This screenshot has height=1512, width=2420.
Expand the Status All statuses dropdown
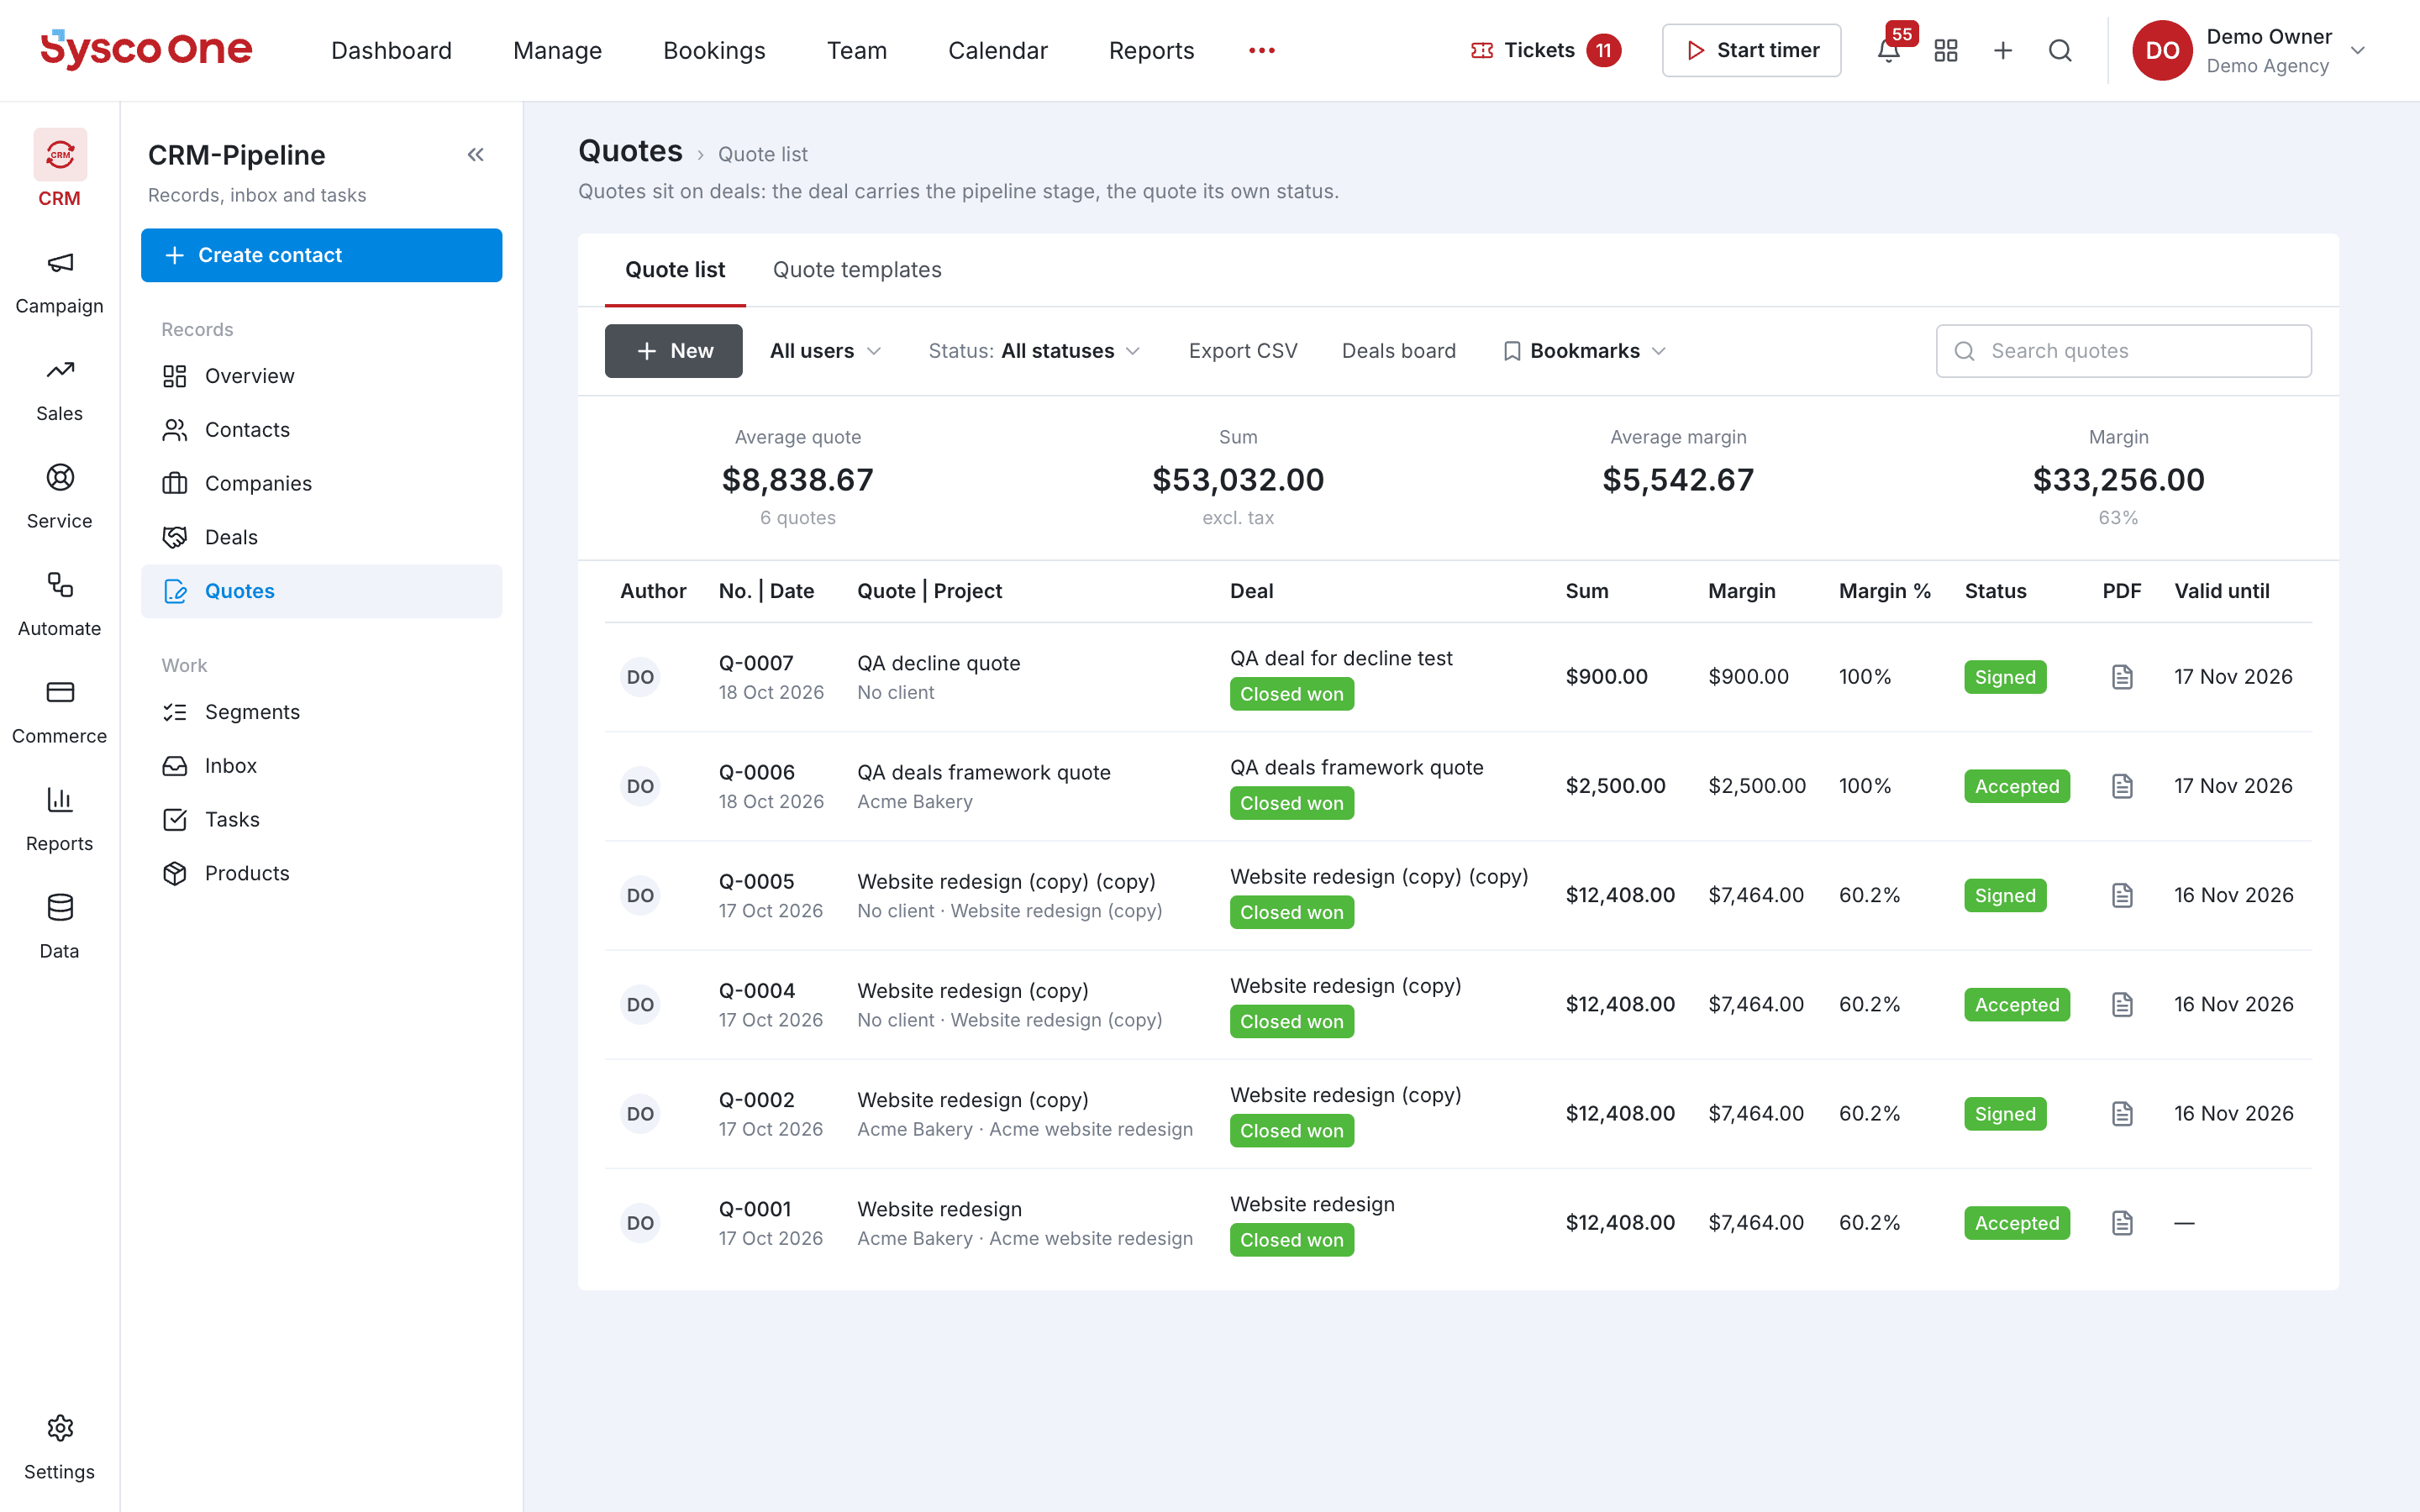(x=1034, y=351)
